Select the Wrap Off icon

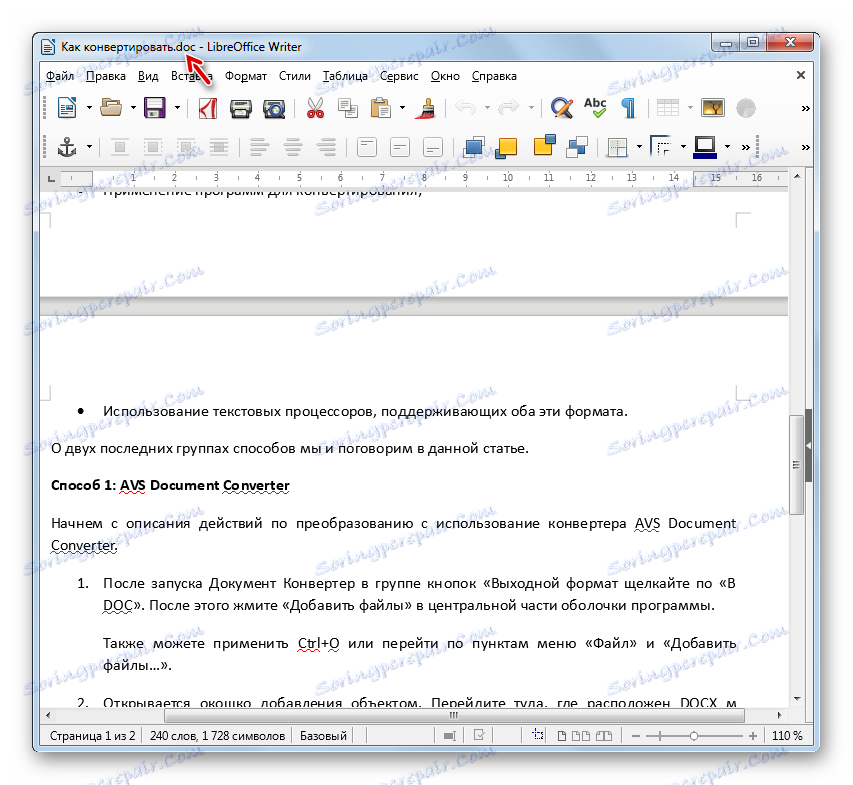click(120, 147)
